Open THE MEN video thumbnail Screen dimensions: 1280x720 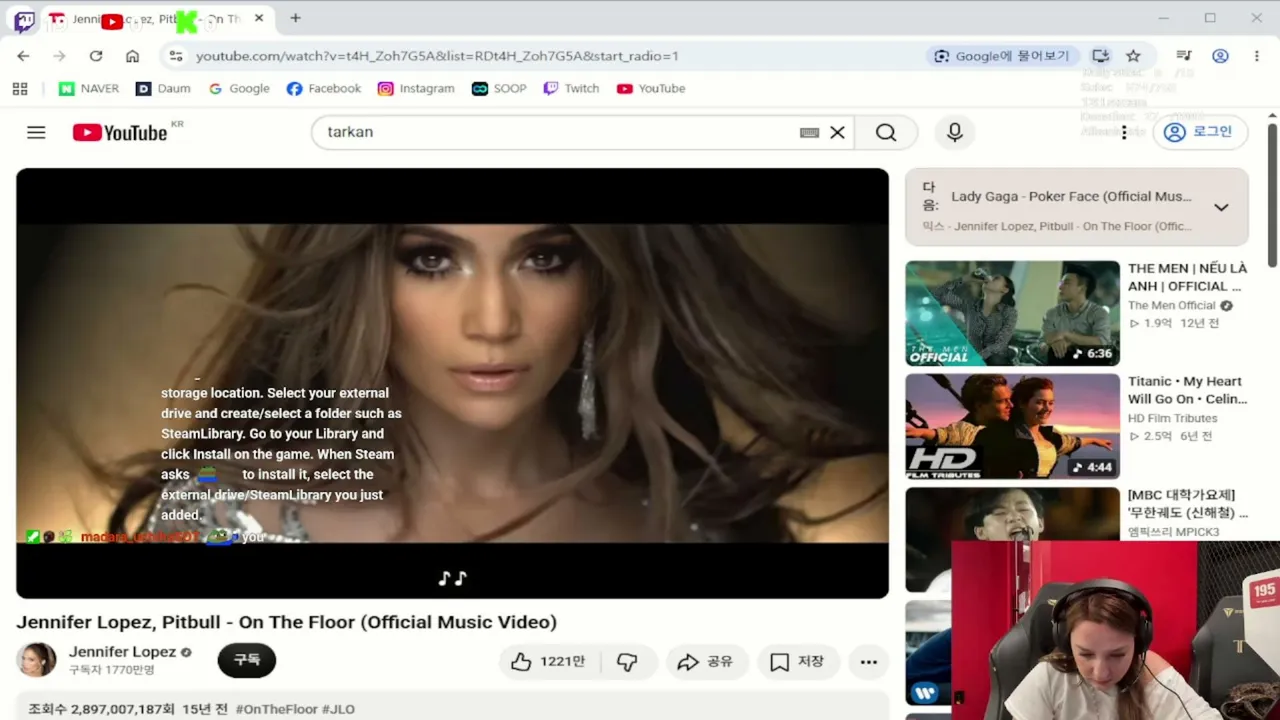pyautogui.click(x=1012, y=313)
